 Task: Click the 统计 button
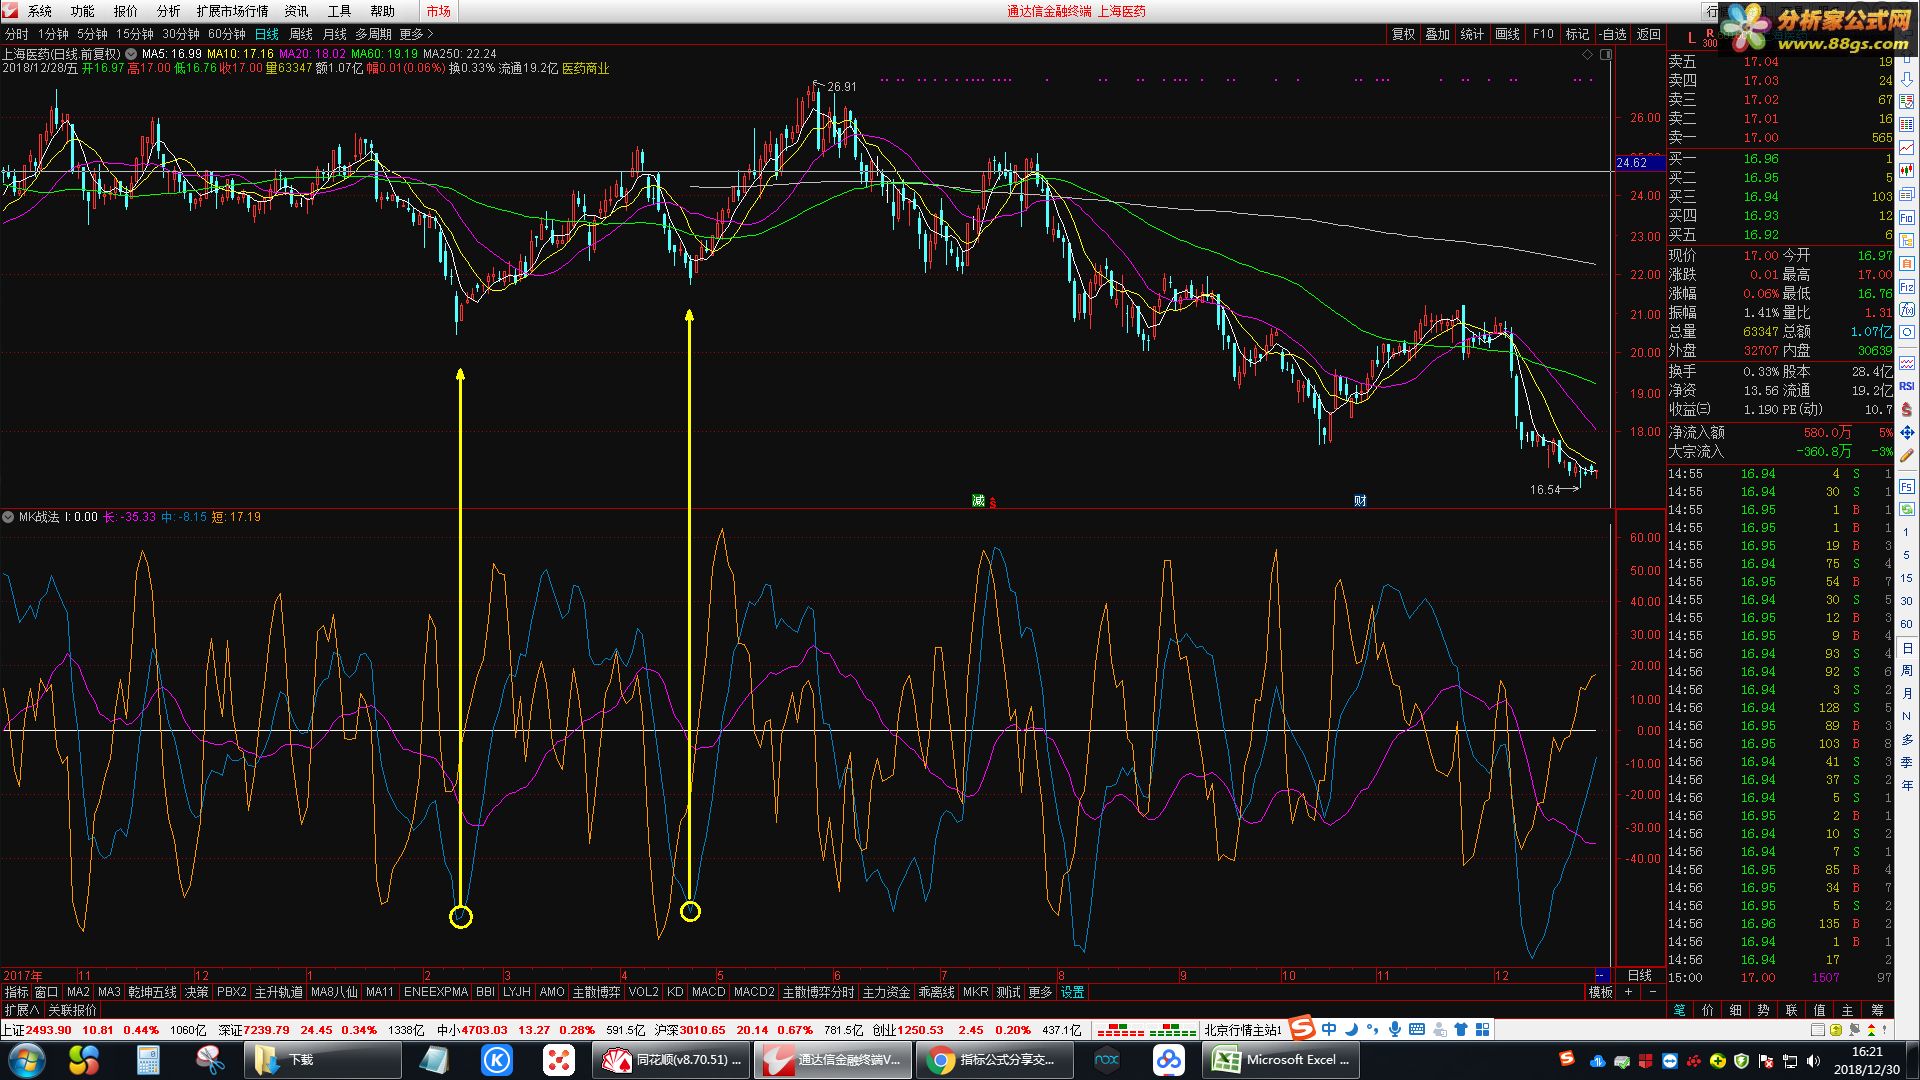point(1472,34)
